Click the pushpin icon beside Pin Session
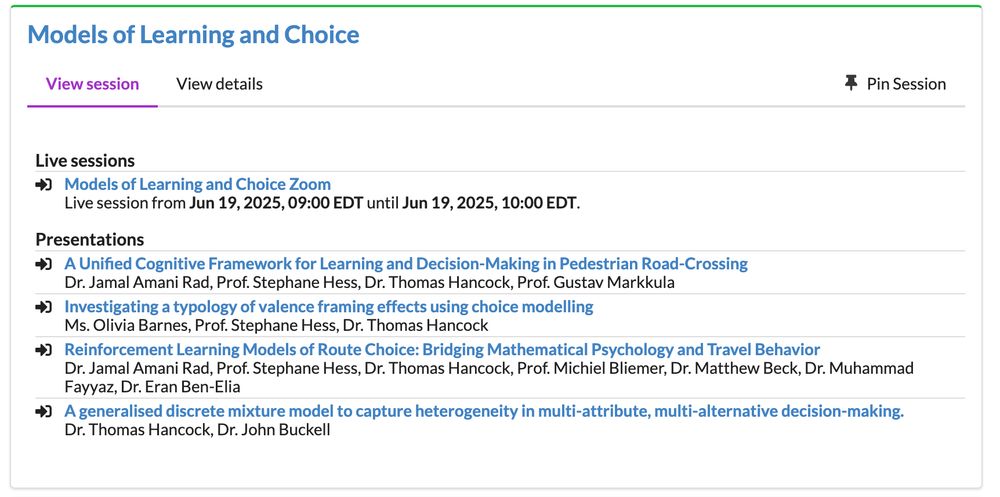Image resolution: width=1000 pixels, height=497 pixels. [x=851, y=84]
